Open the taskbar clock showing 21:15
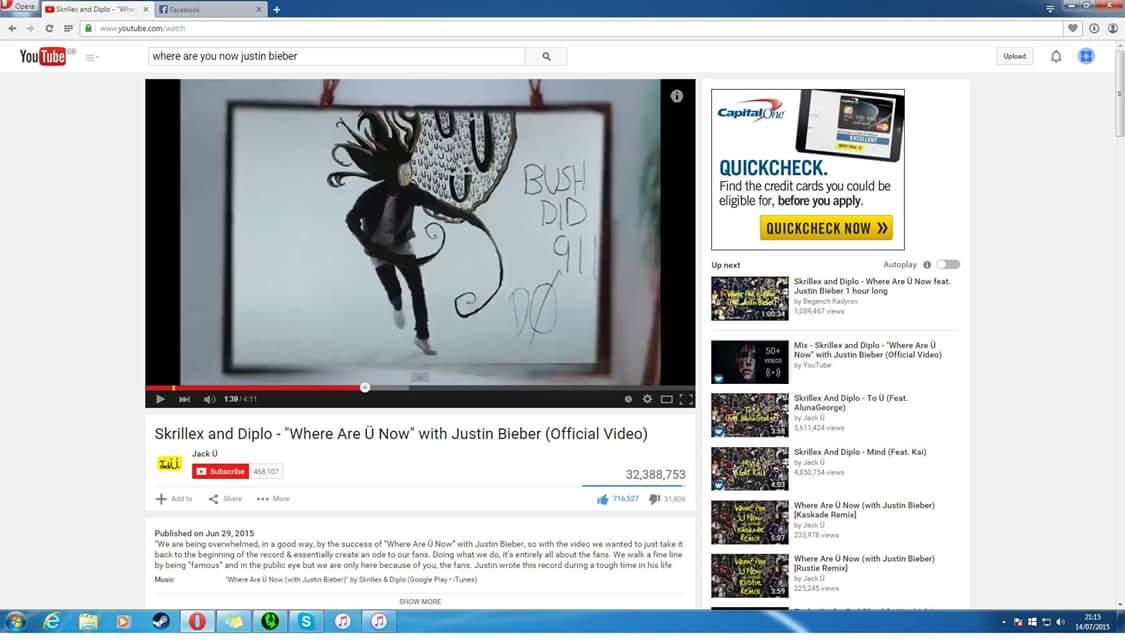1125x640 pixels. tap(1092, 622)
